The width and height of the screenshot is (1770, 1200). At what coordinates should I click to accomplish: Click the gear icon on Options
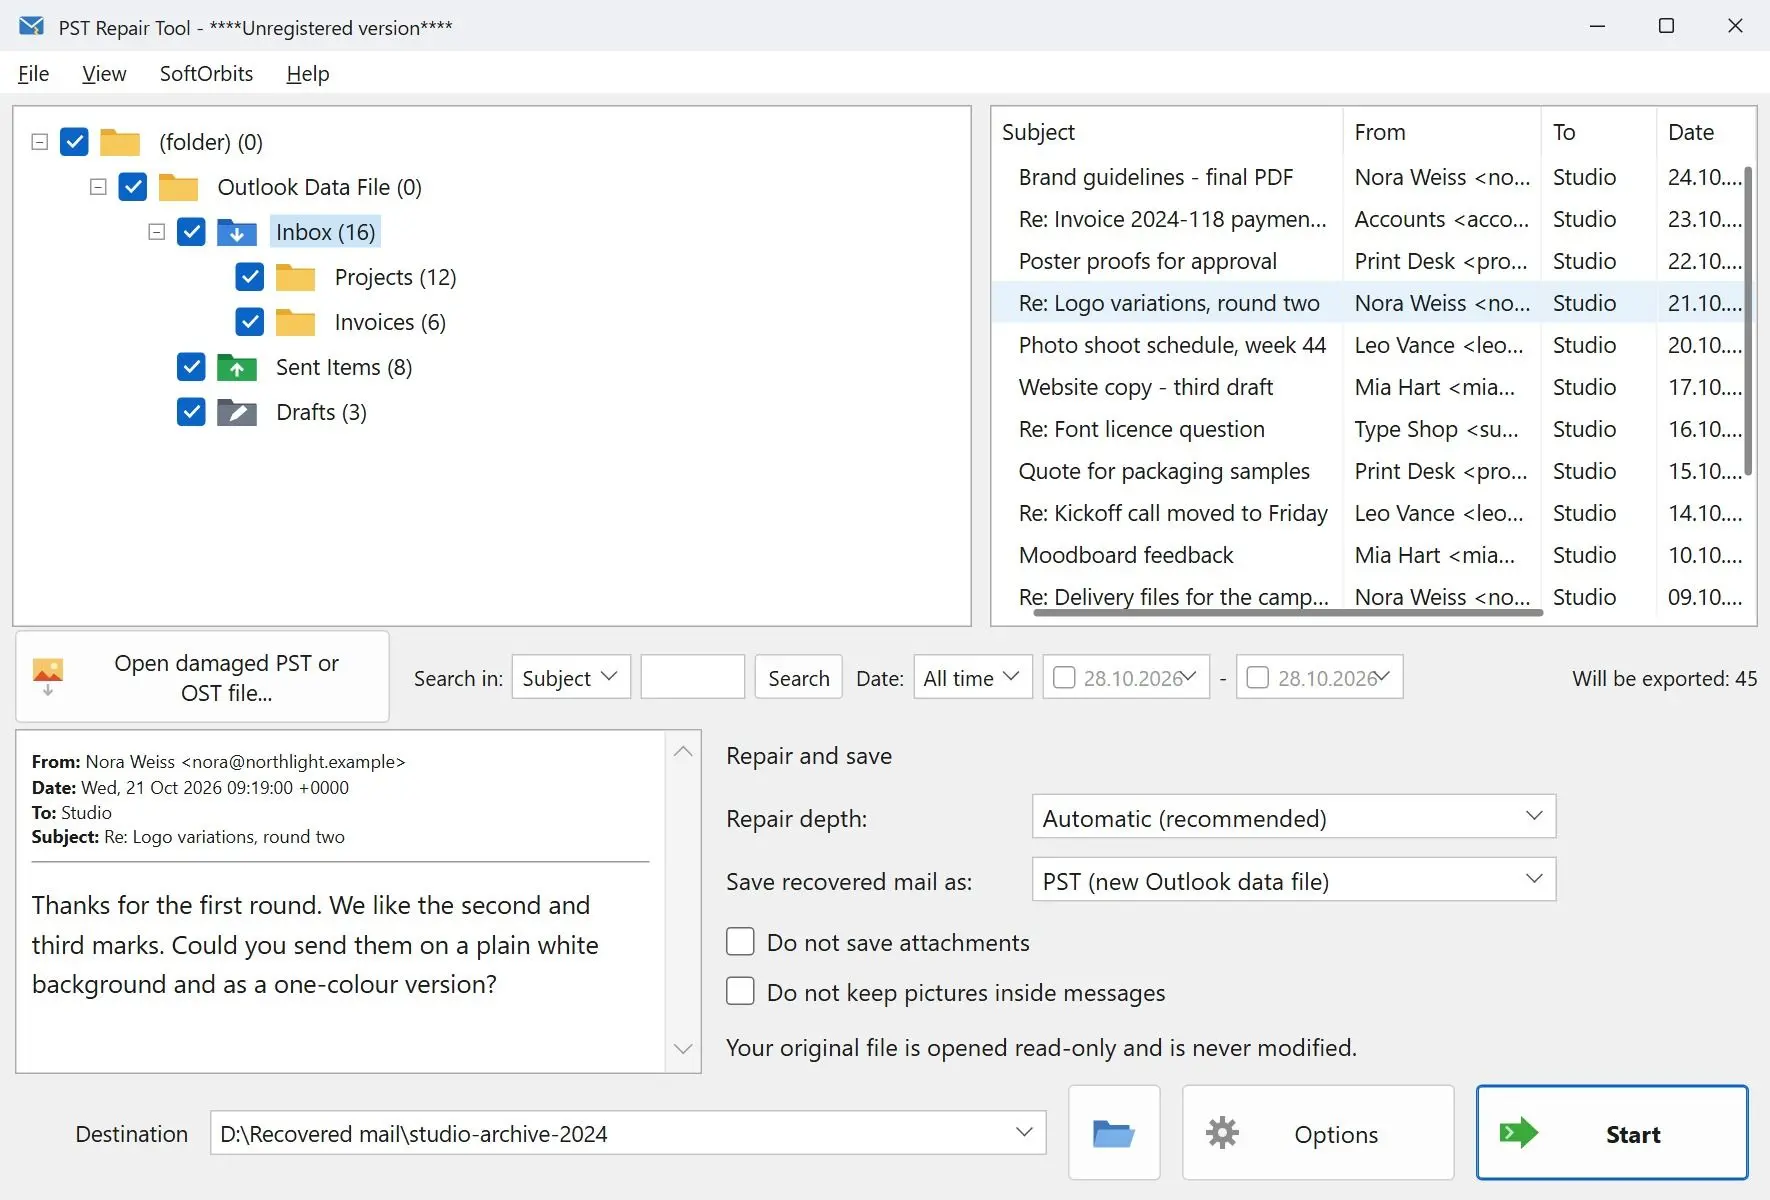pos(1222,1133)
